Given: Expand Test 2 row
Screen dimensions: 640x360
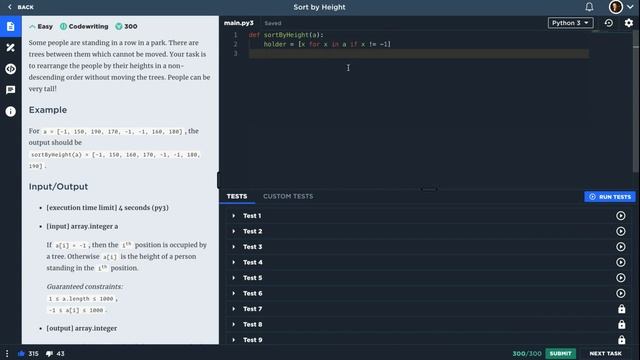Looking at the screenshot, I should tap(427, 231).
